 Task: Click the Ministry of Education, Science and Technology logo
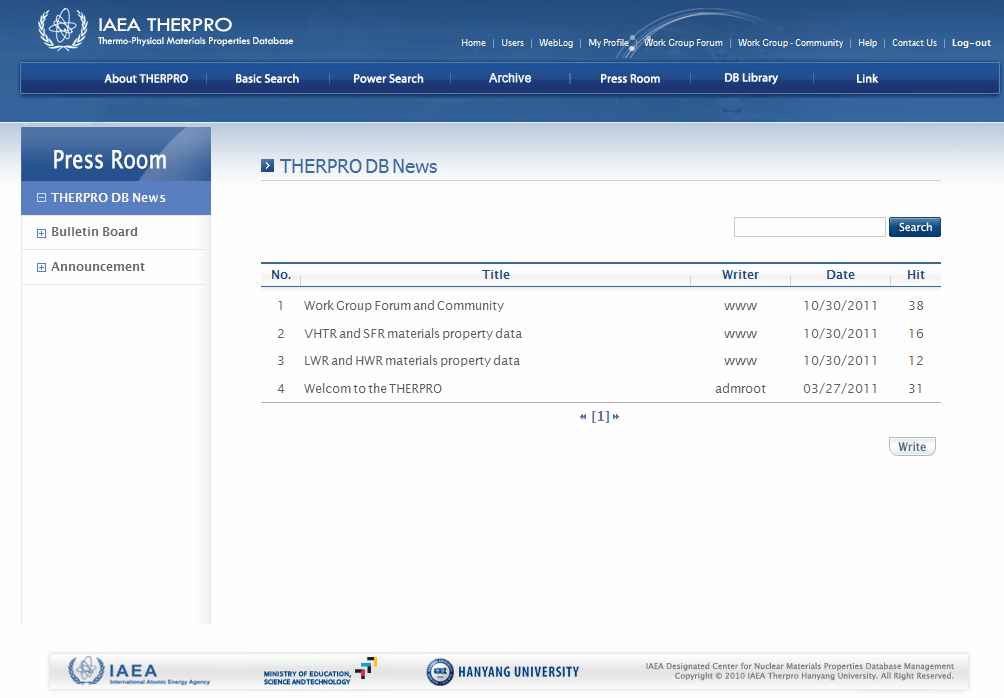pyautogui.click(x=310, y=672)
